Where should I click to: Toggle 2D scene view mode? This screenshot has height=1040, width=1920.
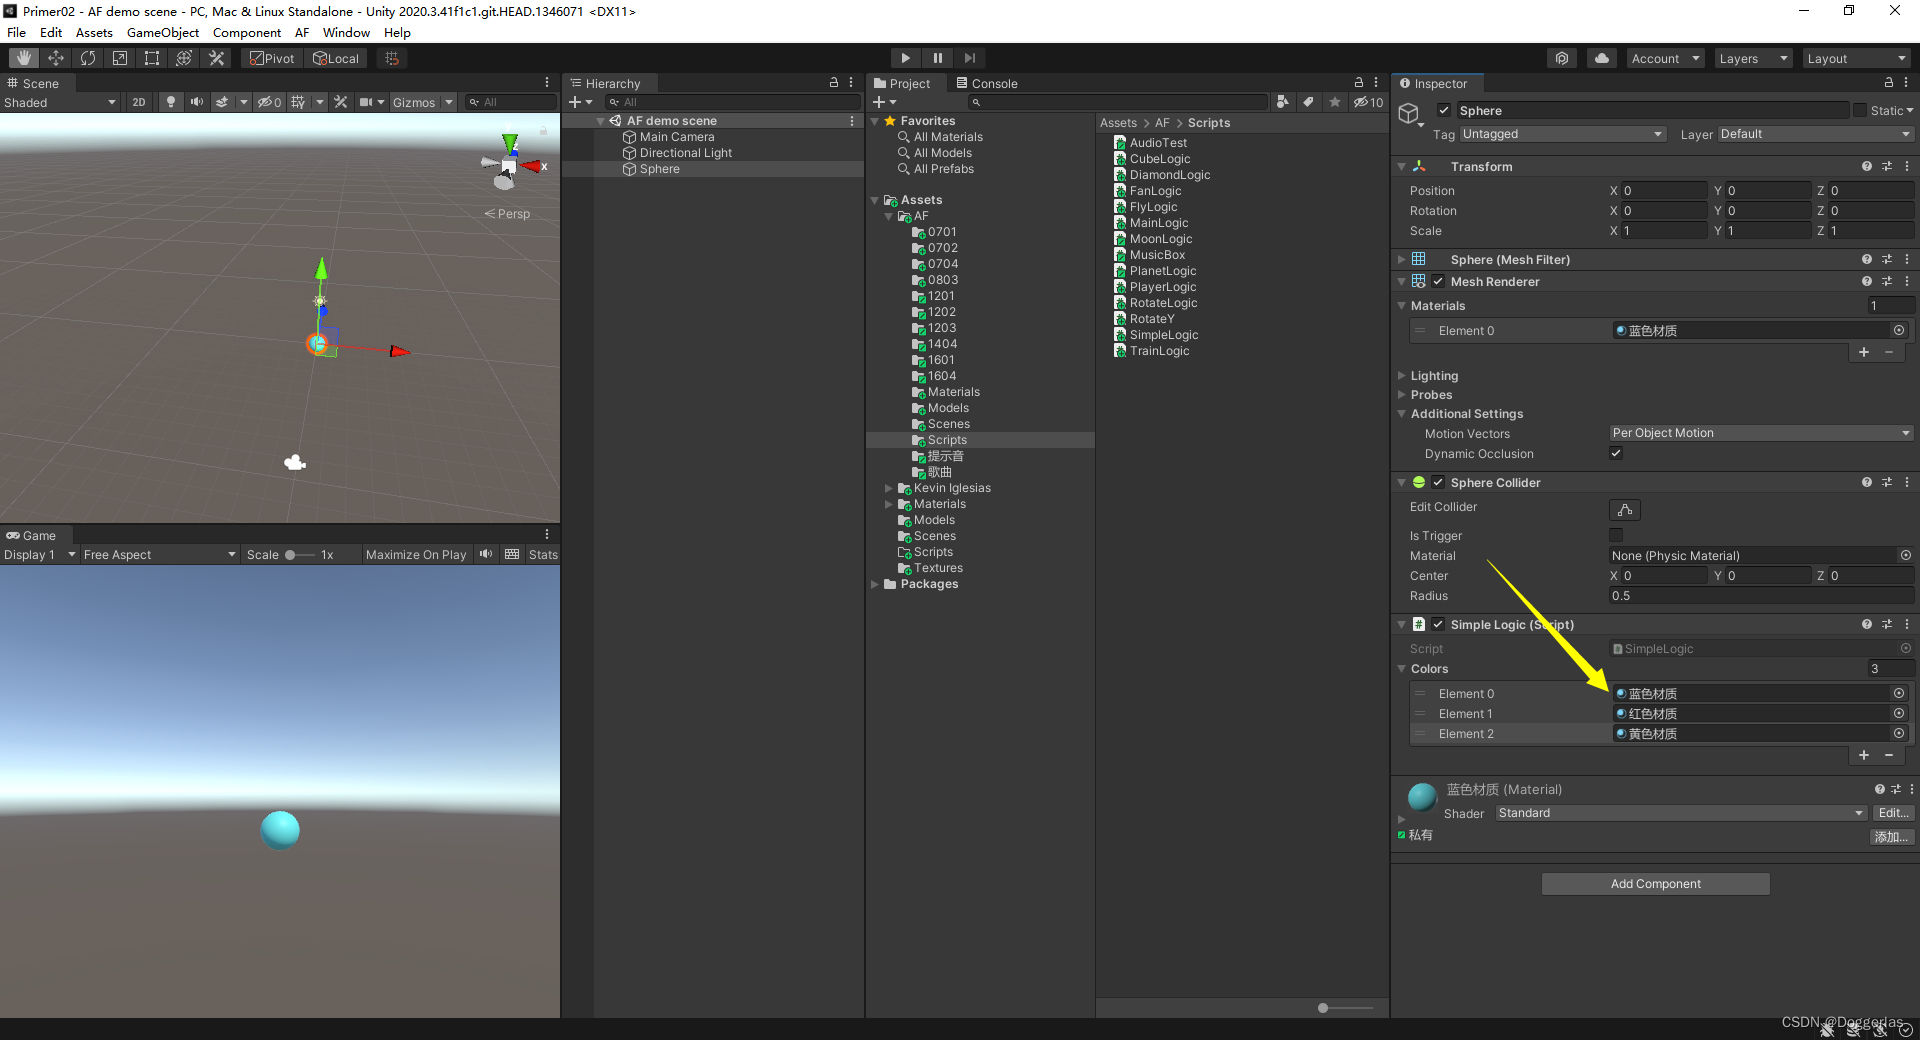point(139,102)
